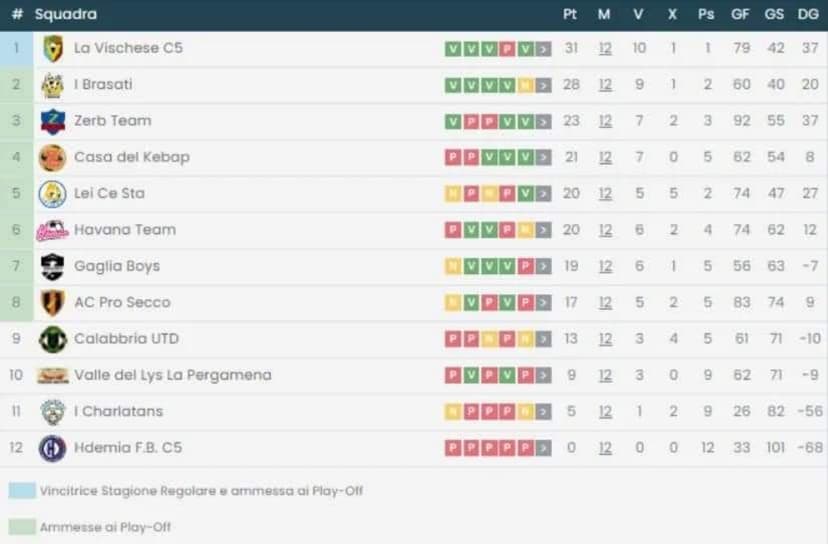Screen dimensions: 828x544
Task: Open Hdemia F.B. C5 team badge
Action: 52,448
